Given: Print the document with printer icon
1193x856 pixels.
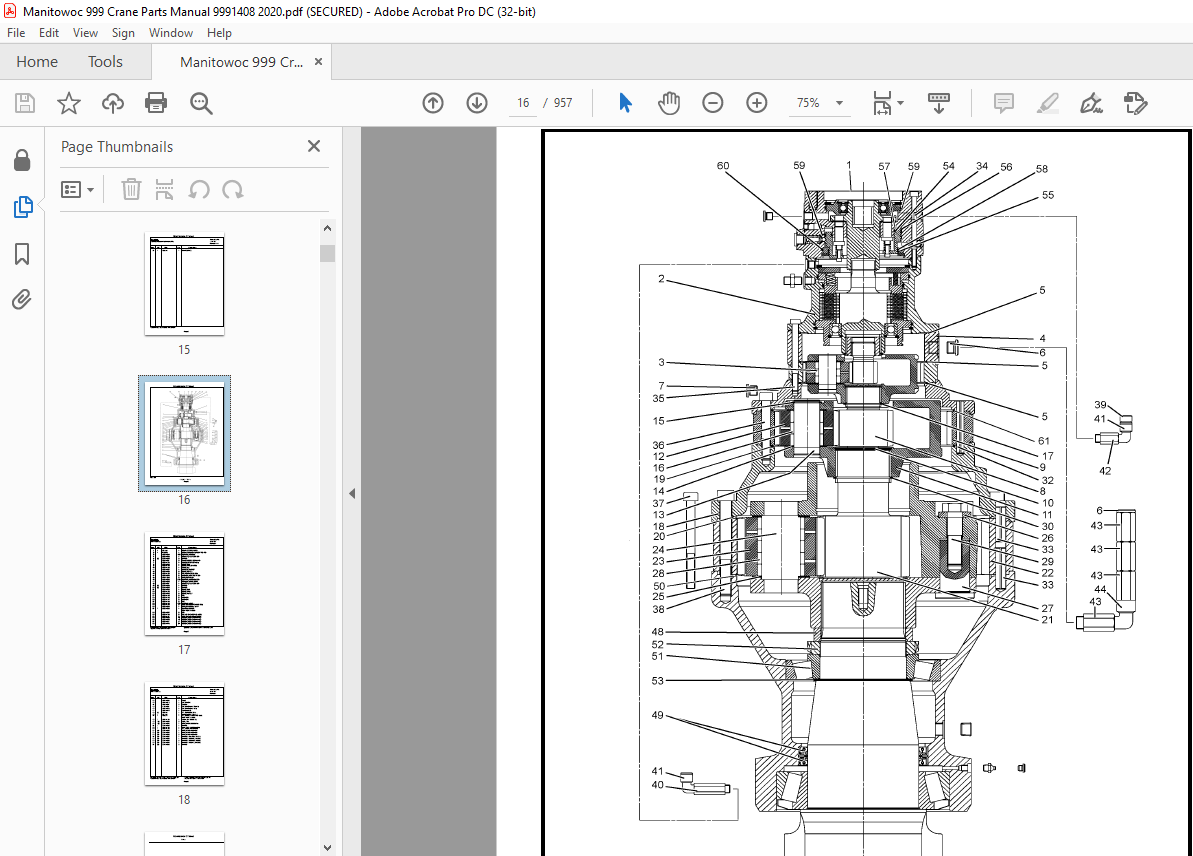Looking at the screenshot, I should pyautogui.click(x=156, y=103).
